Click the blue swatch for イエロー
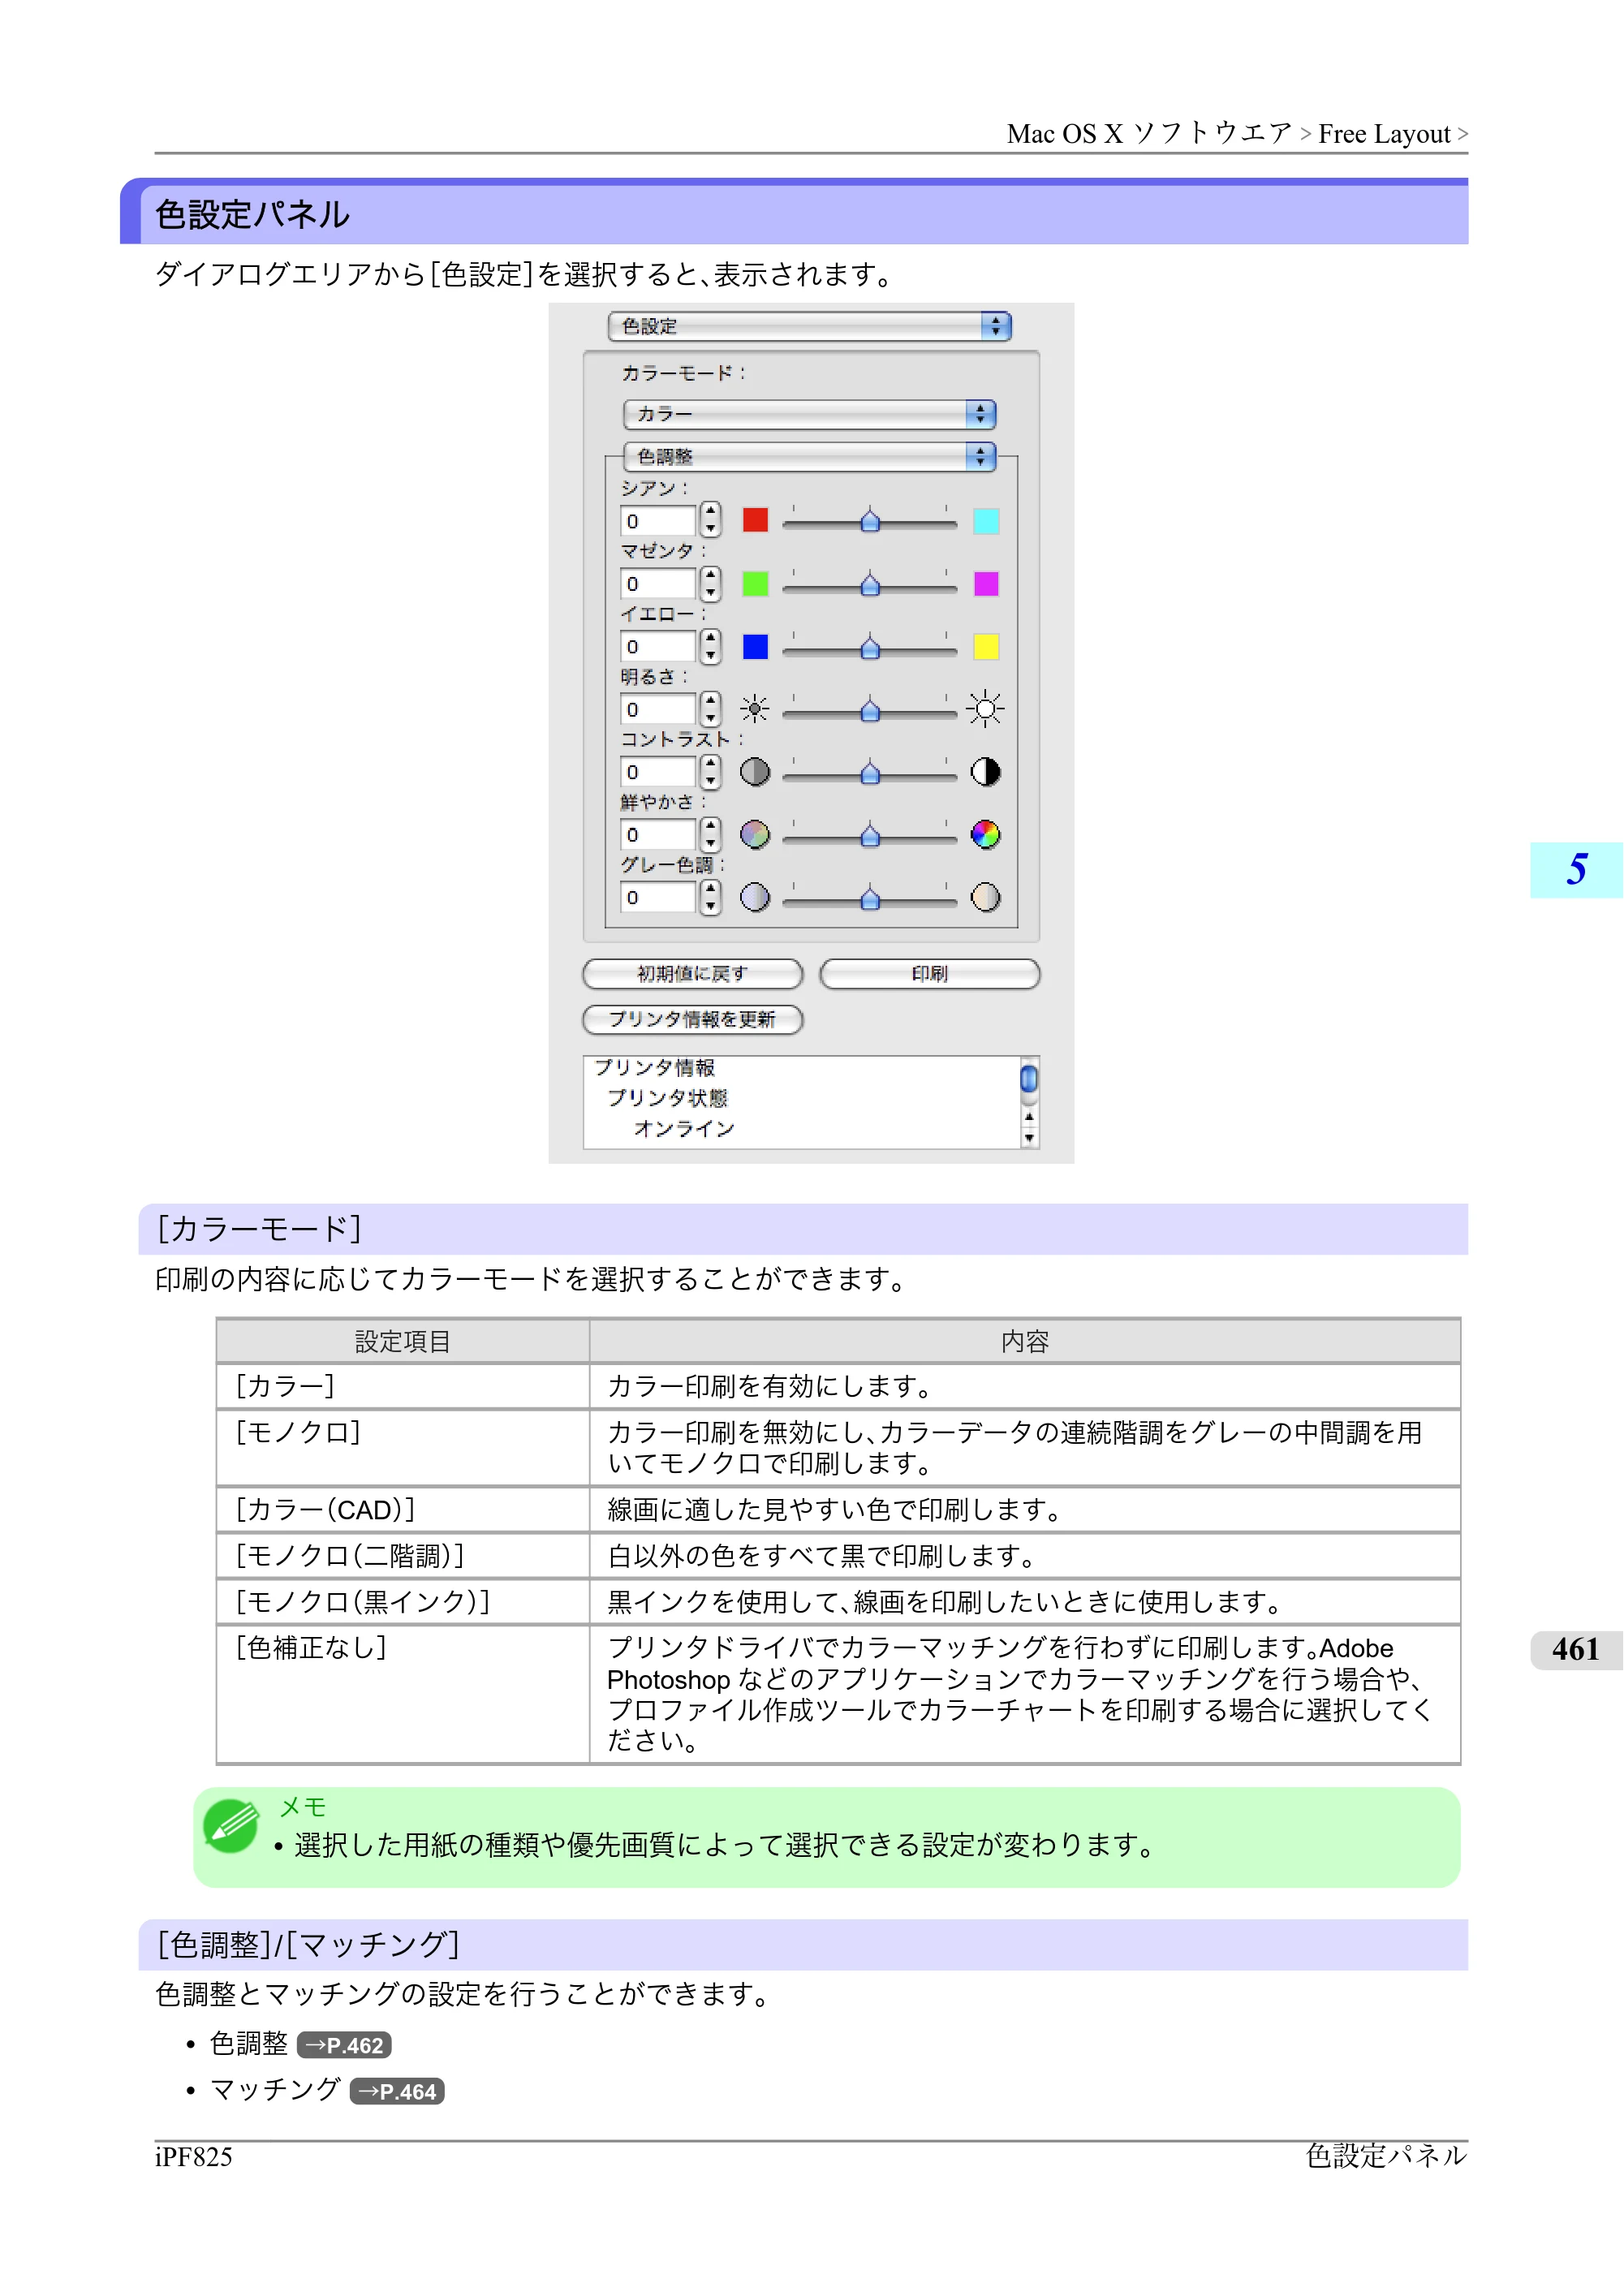The image size is (1624, 2296). (755, 647)
